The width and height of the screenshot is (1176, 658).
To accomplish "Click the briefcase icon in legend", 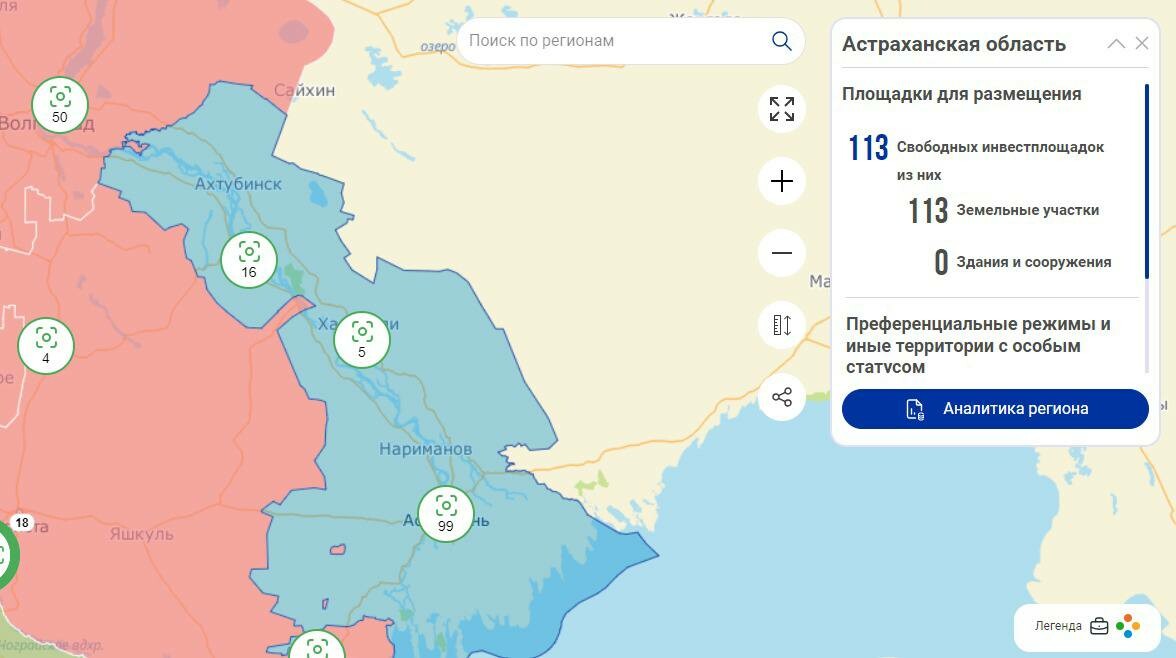I will tap(1099, 626).
